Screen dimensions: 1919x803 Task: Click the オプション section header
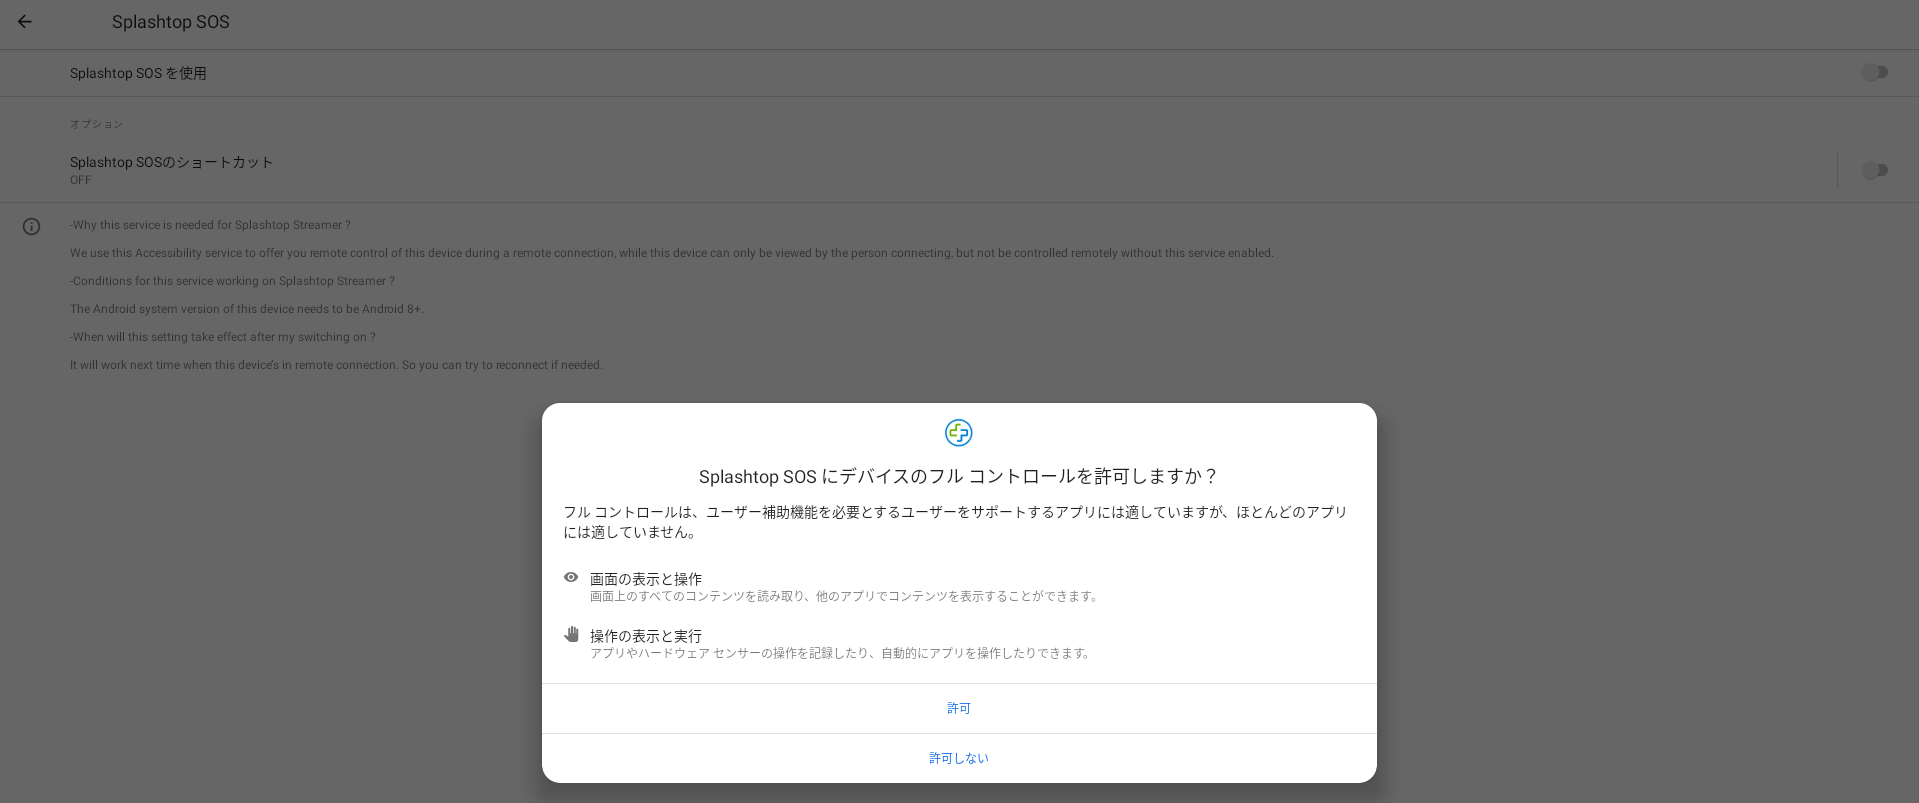pyautogui.click(x=96, y=124)
